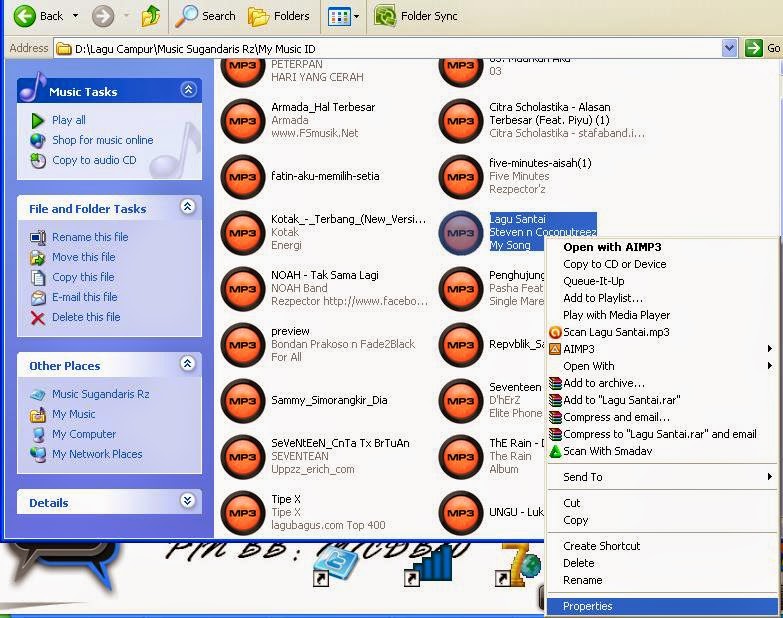
Task: Open the Search toolbar button
Action: (x=205, y=16)
